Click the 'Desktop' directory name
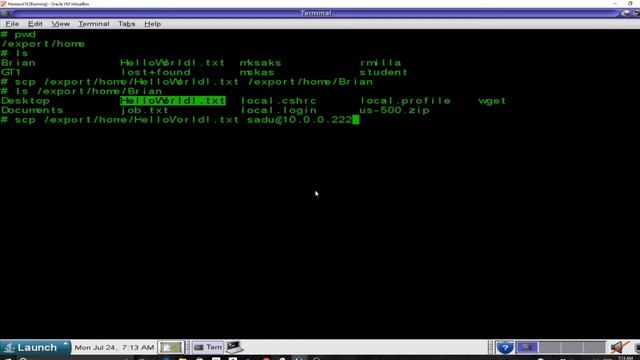The image size is (640, 360). coord(25,101)
